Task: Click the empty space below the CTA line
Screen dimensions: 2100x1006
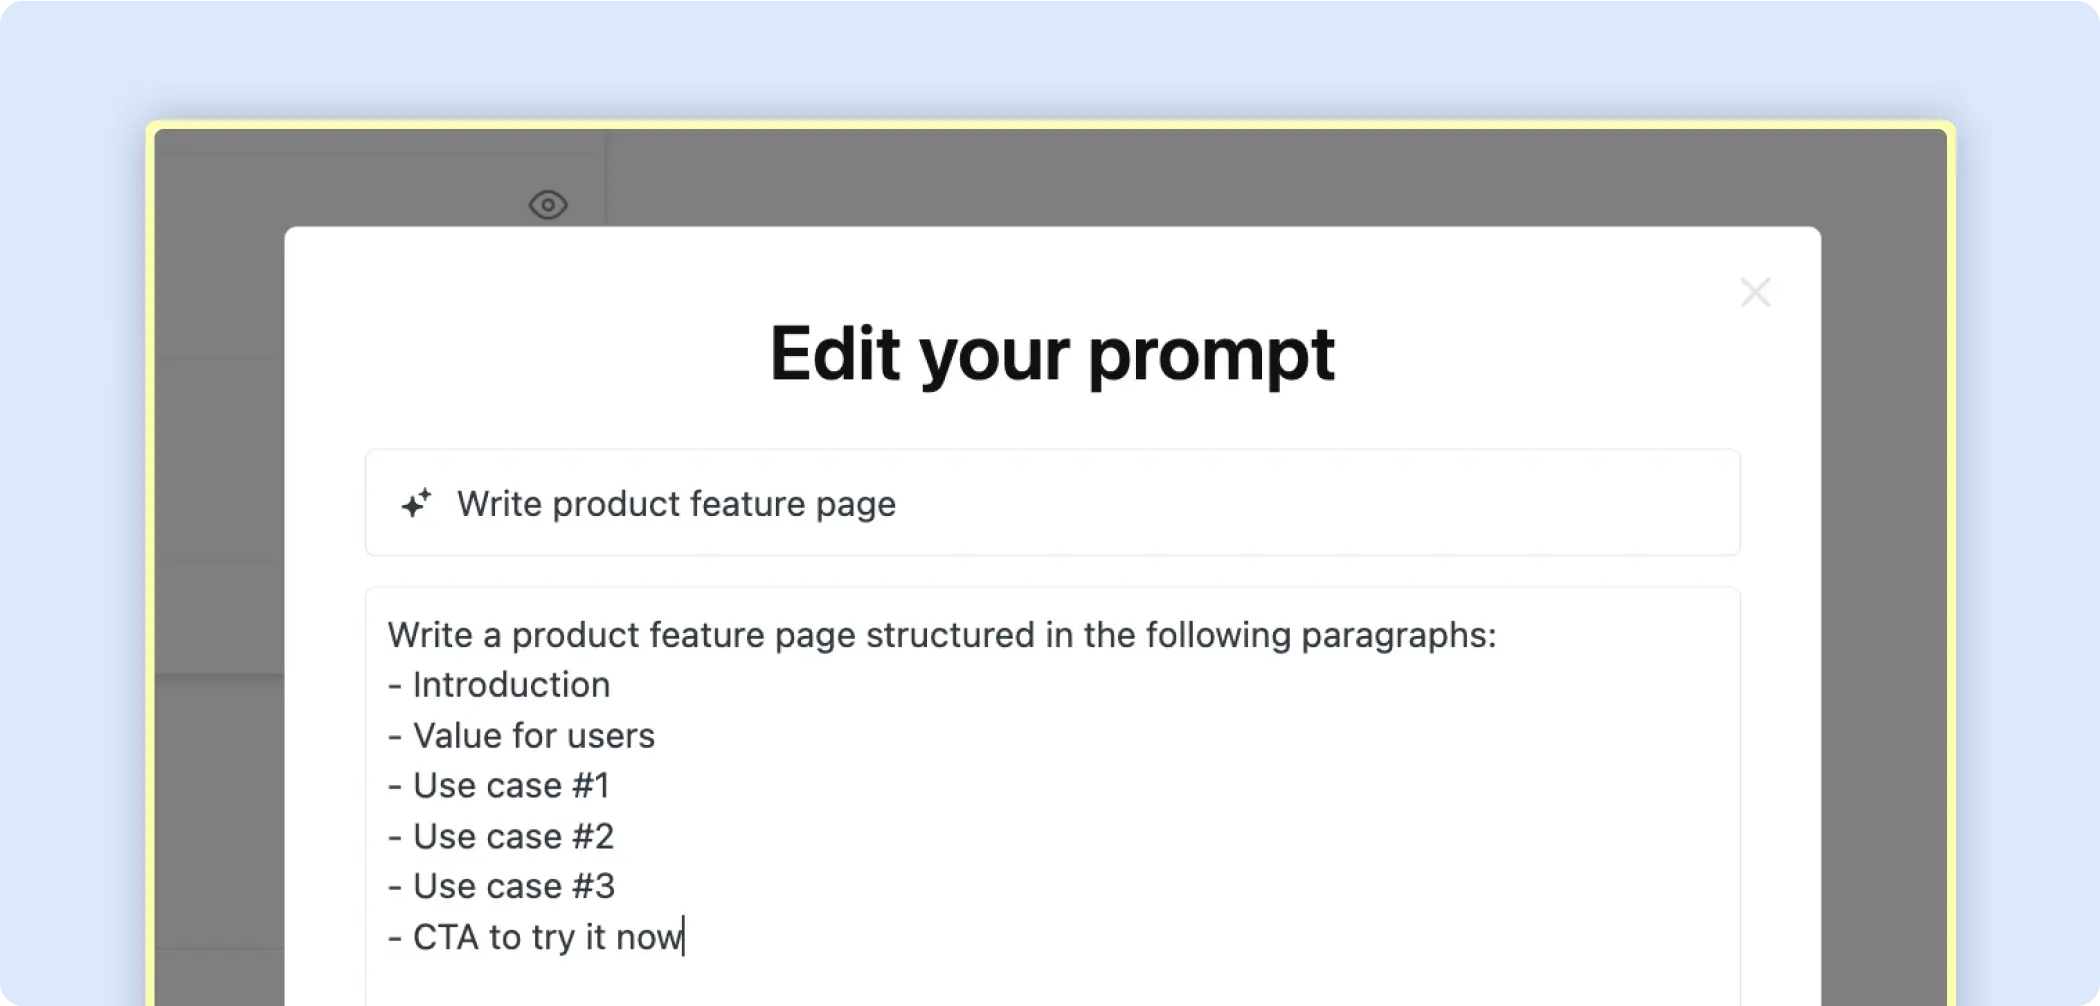Action: pos(1050,980)
